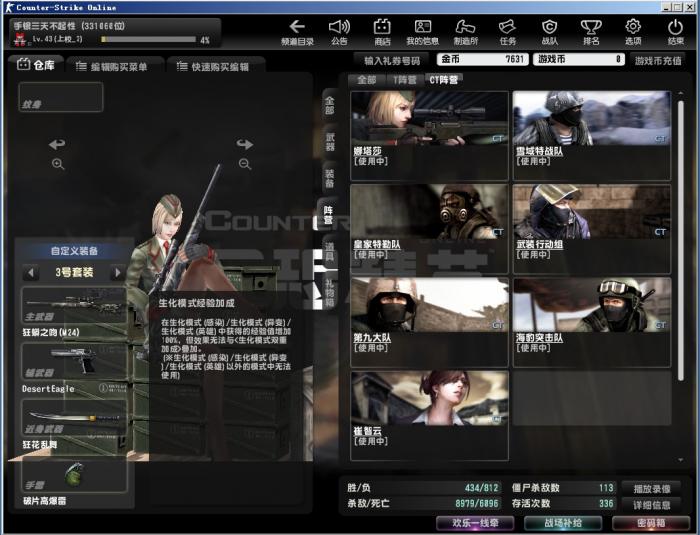Image resolution: width=700 pixels, height=535 pixels.
Task: Select the 狂猎之鹰 M24 primary weapon slot
Action: point(74,305)
